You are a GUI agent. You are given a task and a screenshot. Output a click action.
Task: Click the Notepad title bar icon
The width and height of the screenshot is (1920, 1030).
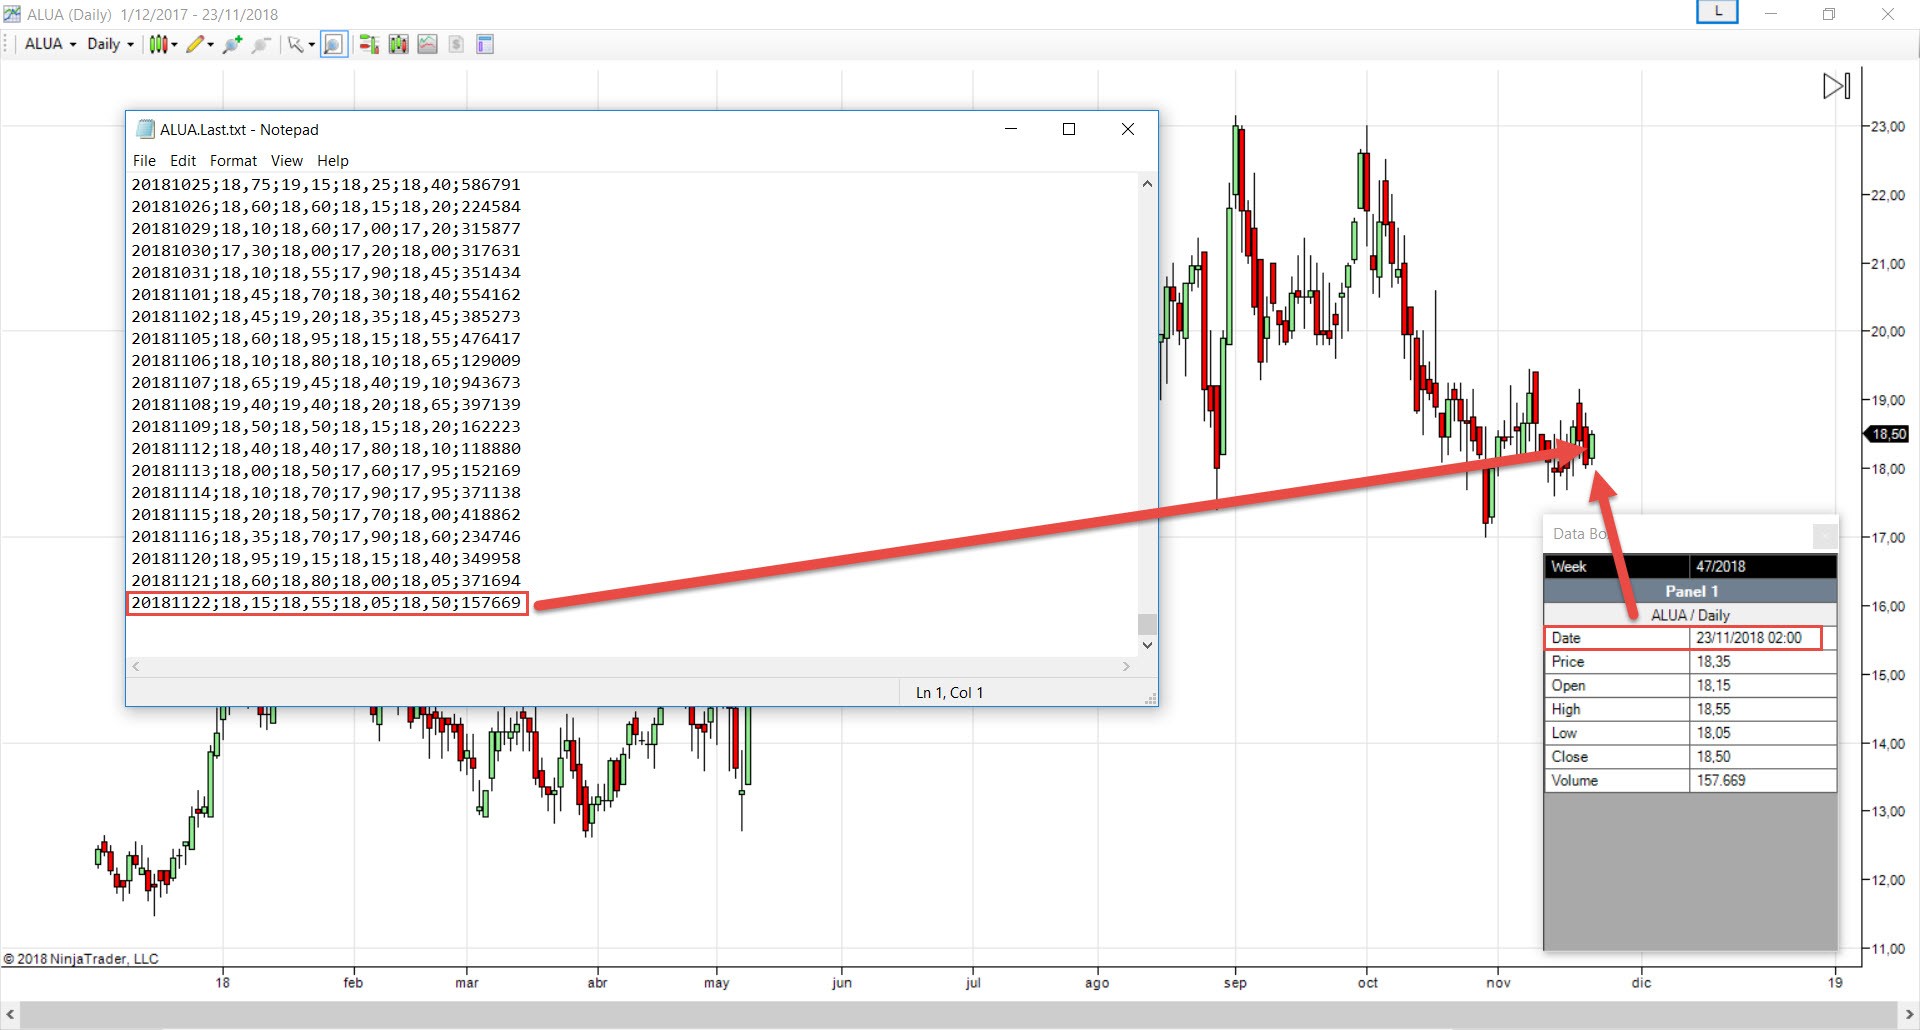click(146, 129)
